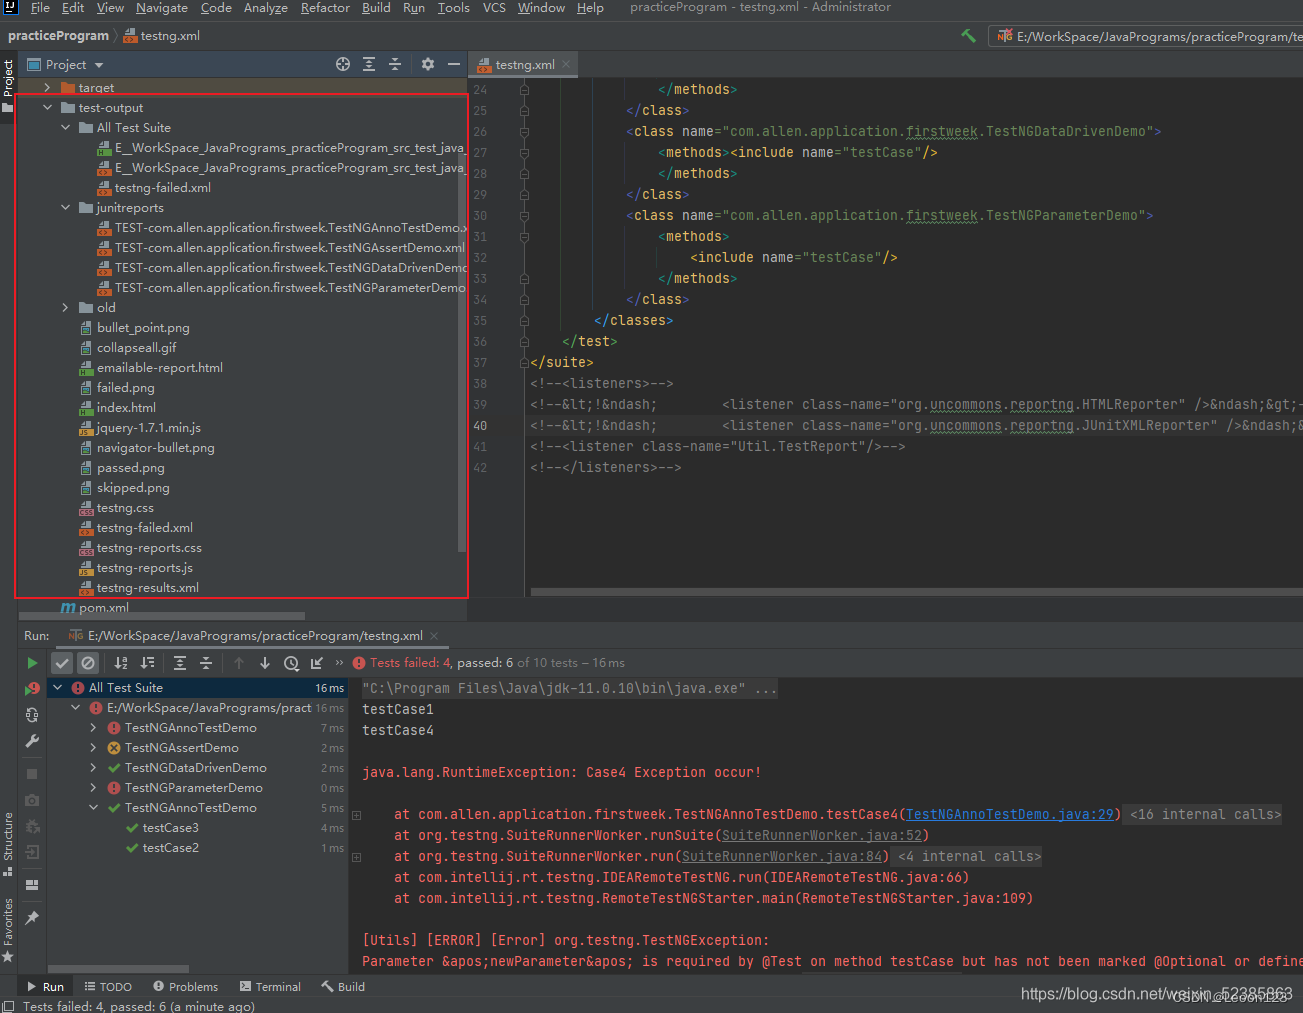
Task: Show more Run toolbar actions chevron
Action: pyautogui.click(x=339, y=663)
